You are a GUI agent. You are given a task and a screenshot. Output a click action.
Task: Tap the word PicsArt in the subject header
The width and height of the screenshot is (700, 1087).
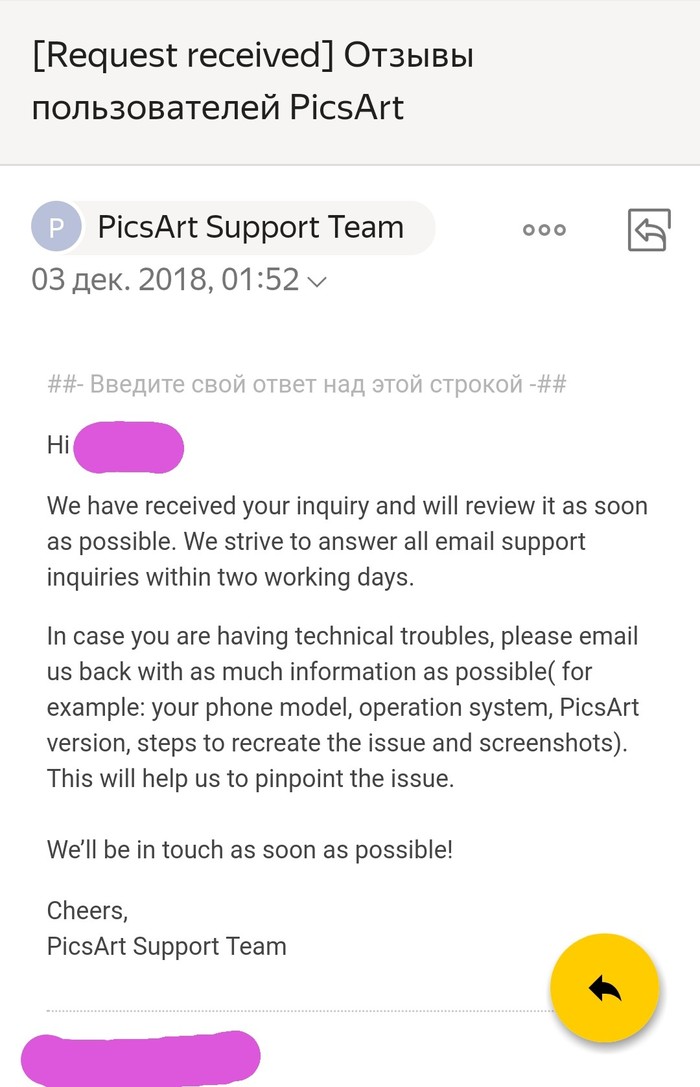click(x=347, y=107)
